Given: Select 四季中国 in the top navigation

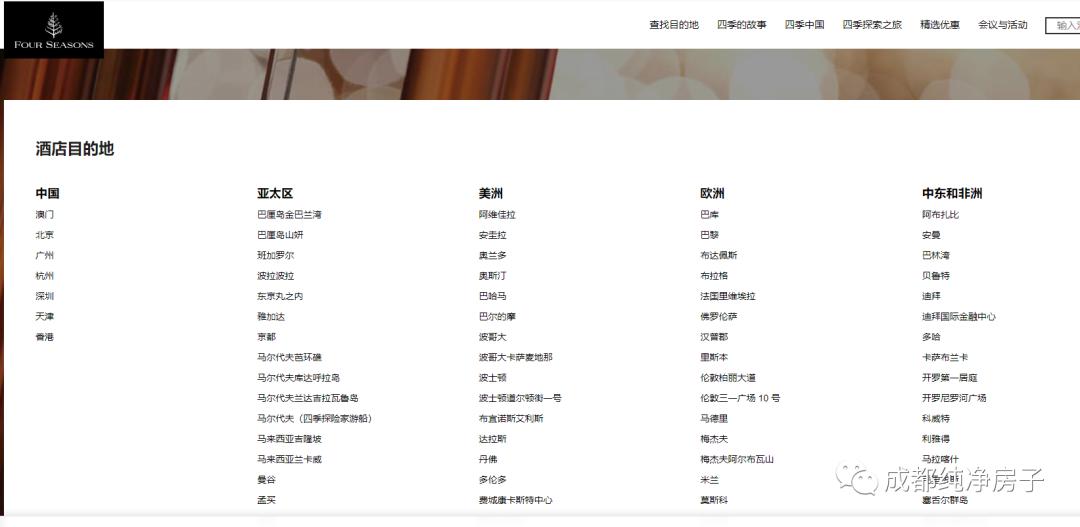Looking at the screenshot, I should 804,25.
